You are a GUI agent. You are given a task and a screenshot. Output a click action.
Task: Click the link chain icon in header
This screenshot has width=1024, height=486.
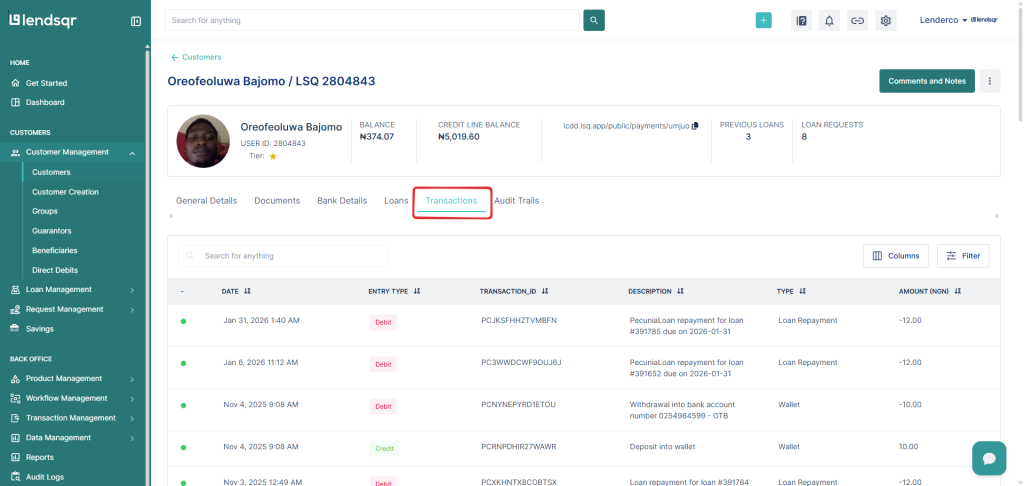857,20
